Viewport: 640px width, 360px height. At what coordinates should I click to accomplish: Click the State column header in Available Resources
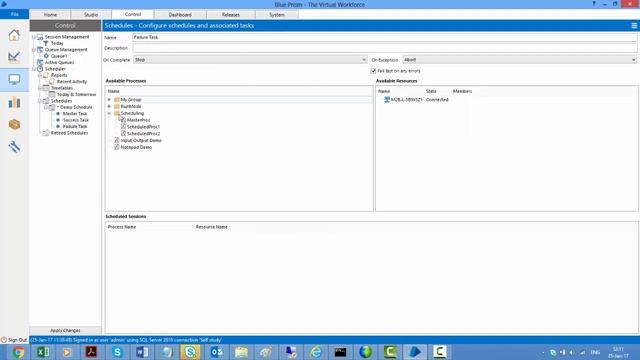click(431, 91)
